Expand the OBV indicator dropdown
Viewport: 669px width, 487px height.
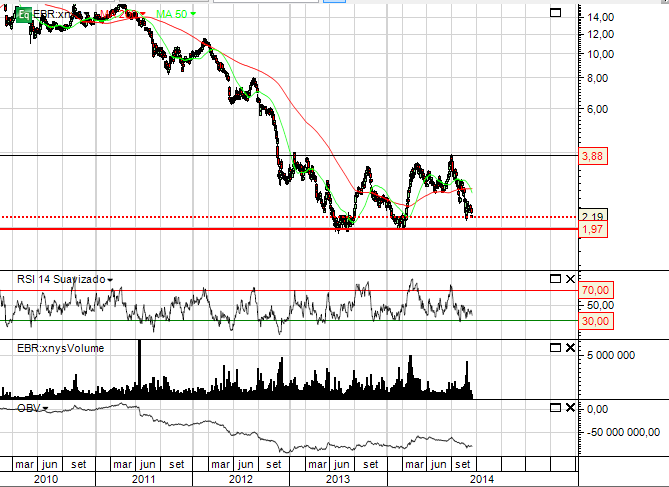pos(45,409)
